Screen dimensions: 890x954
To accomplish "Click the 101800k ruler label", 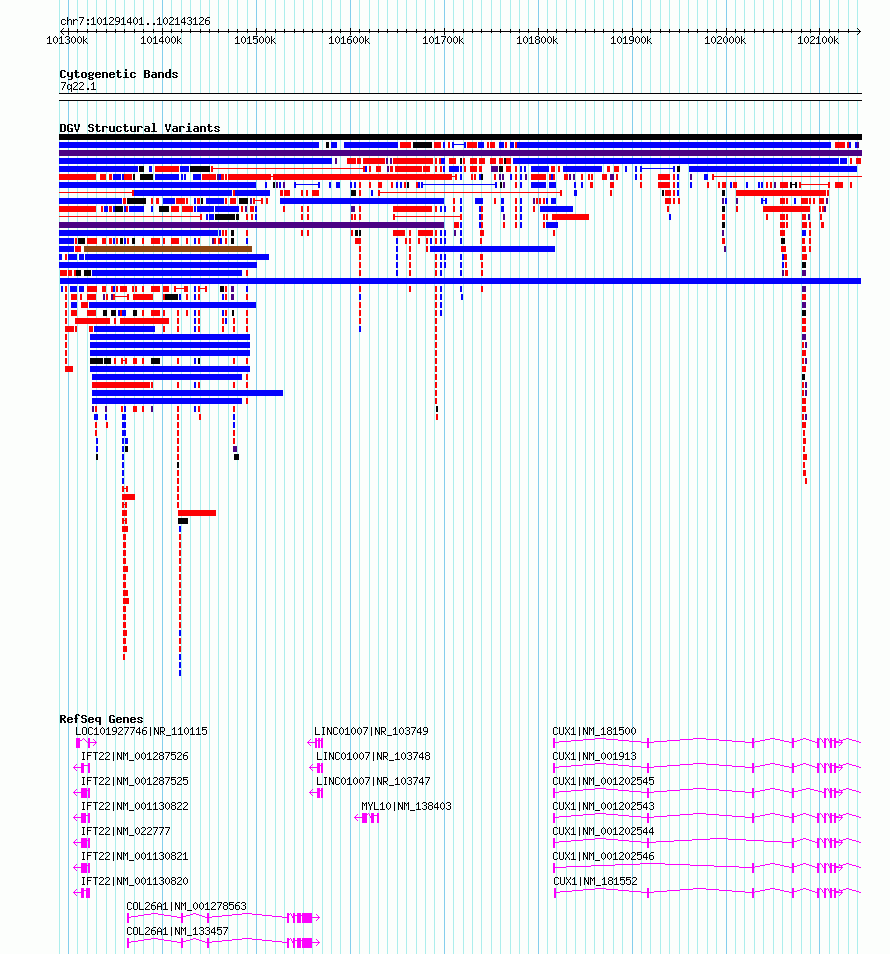I will (x=537, y=40).
